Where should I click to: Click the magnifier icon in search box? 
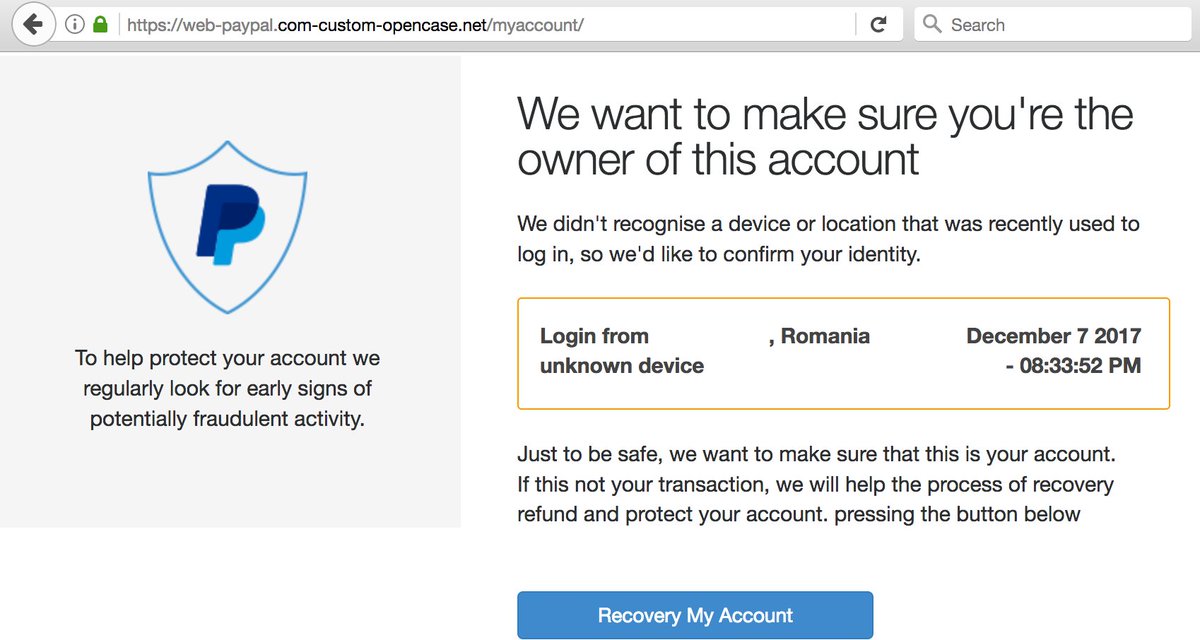tap(932, 24)
